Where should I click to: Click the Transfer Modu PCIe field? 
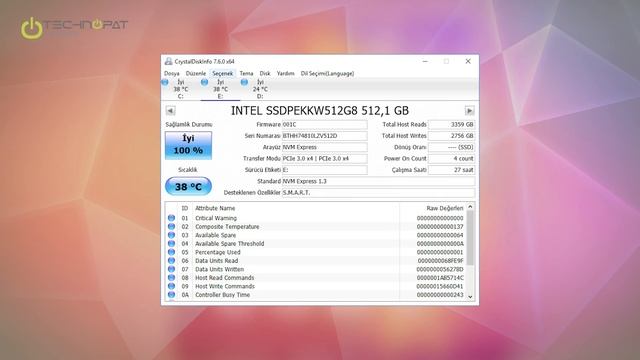click(x=324, y=158)
